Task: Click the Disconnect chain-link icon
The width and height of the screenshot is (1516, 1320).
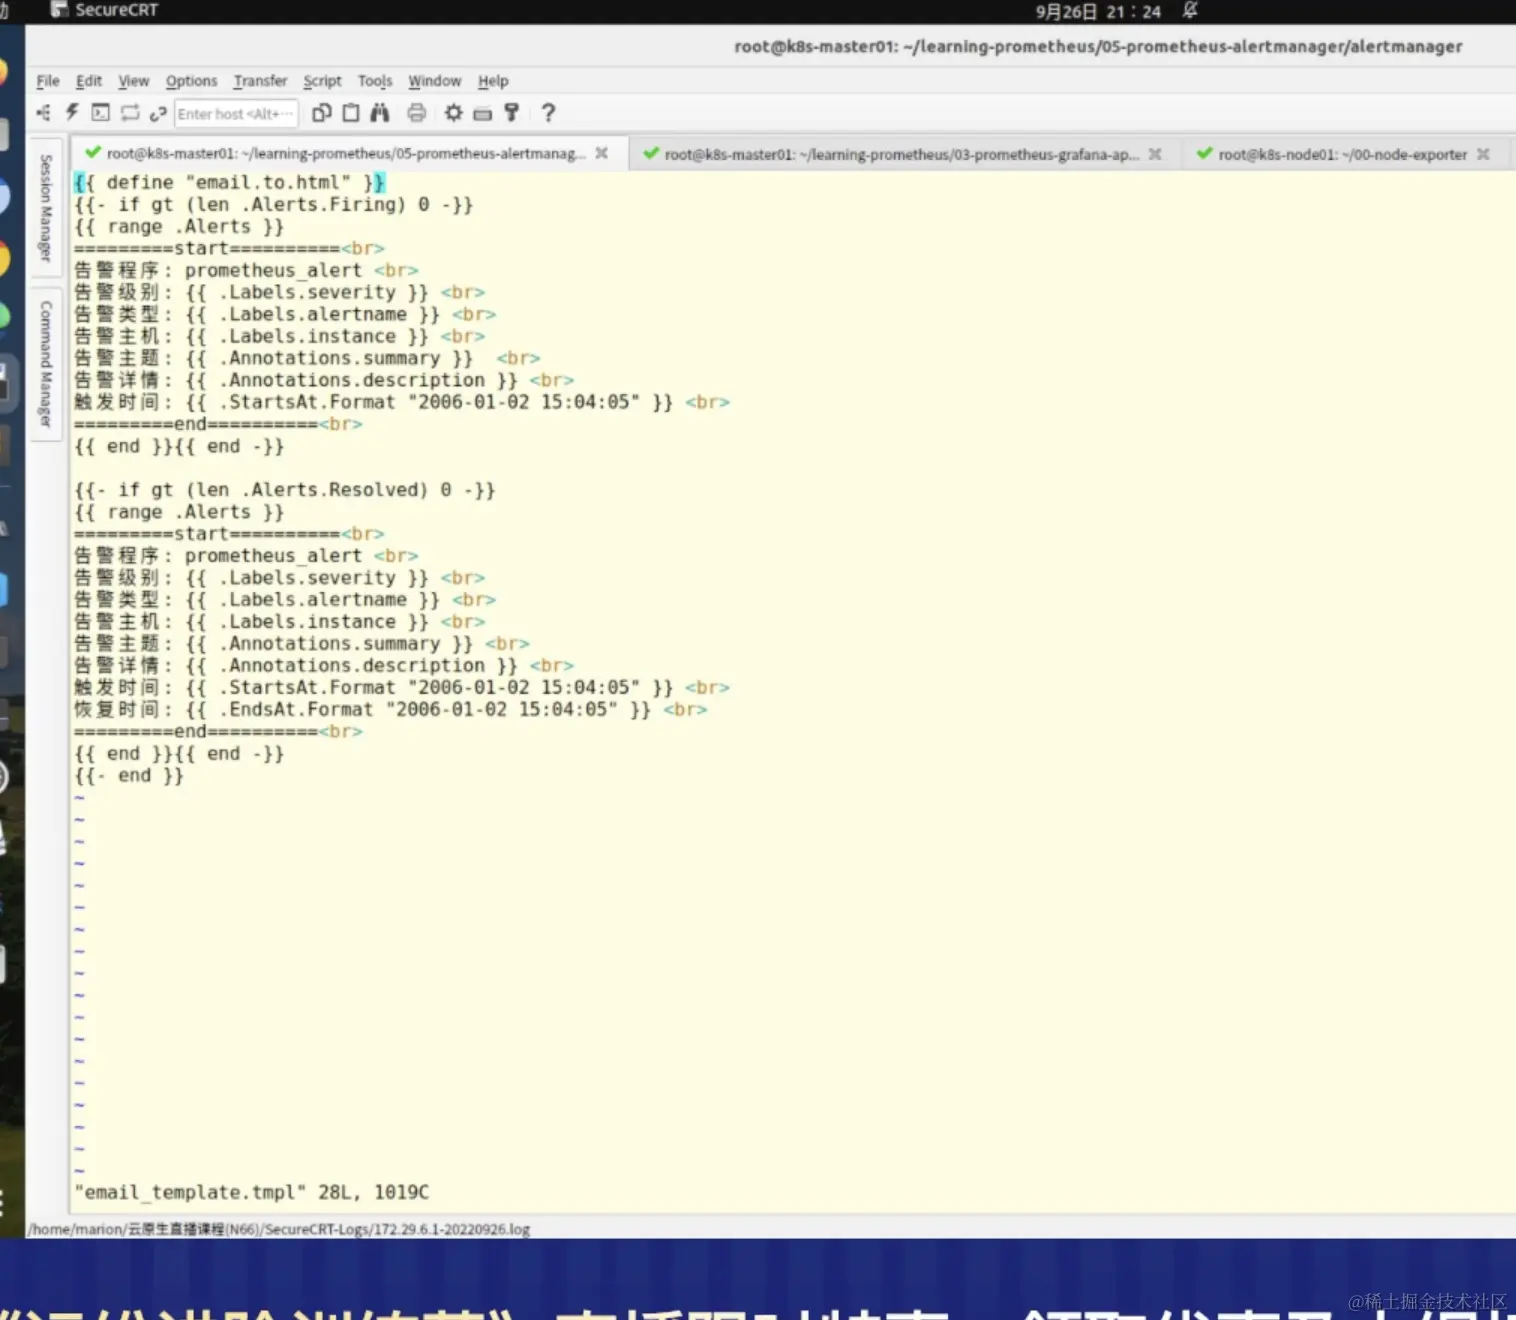Action: (x=158, y=113)
